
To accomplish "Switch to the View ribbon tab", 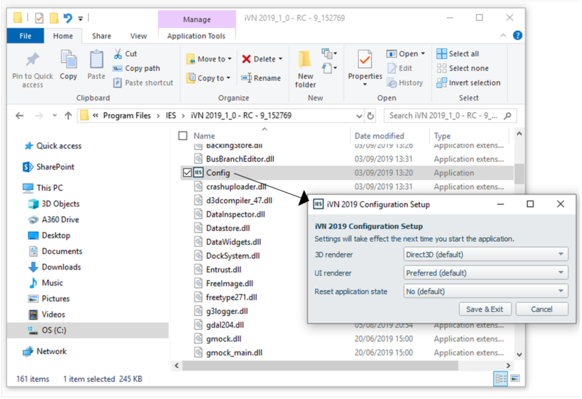I will pyautogui.click(x=138, y=36).
